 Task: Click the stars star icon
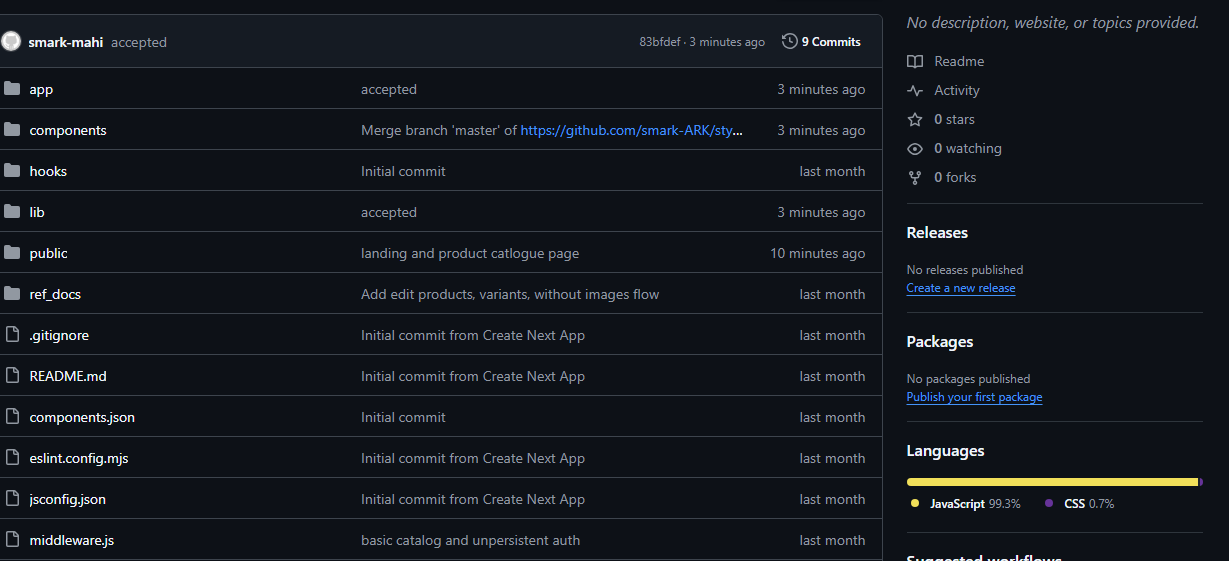(x=915, y=119)
